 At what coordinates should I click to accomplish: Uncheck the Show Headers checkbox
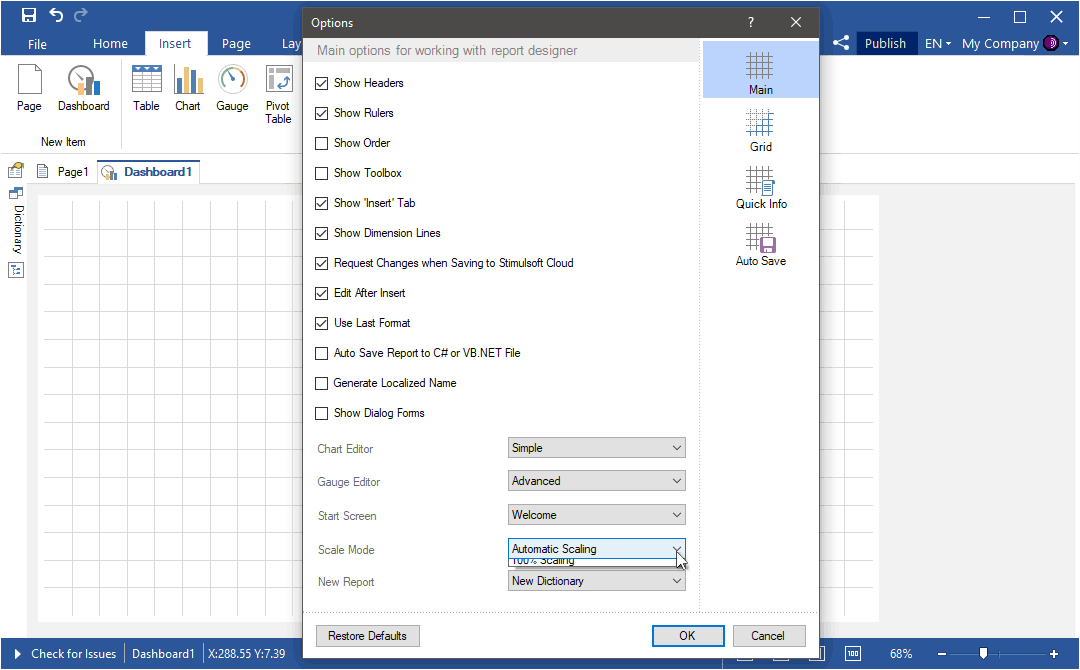(x=321, y=83)
